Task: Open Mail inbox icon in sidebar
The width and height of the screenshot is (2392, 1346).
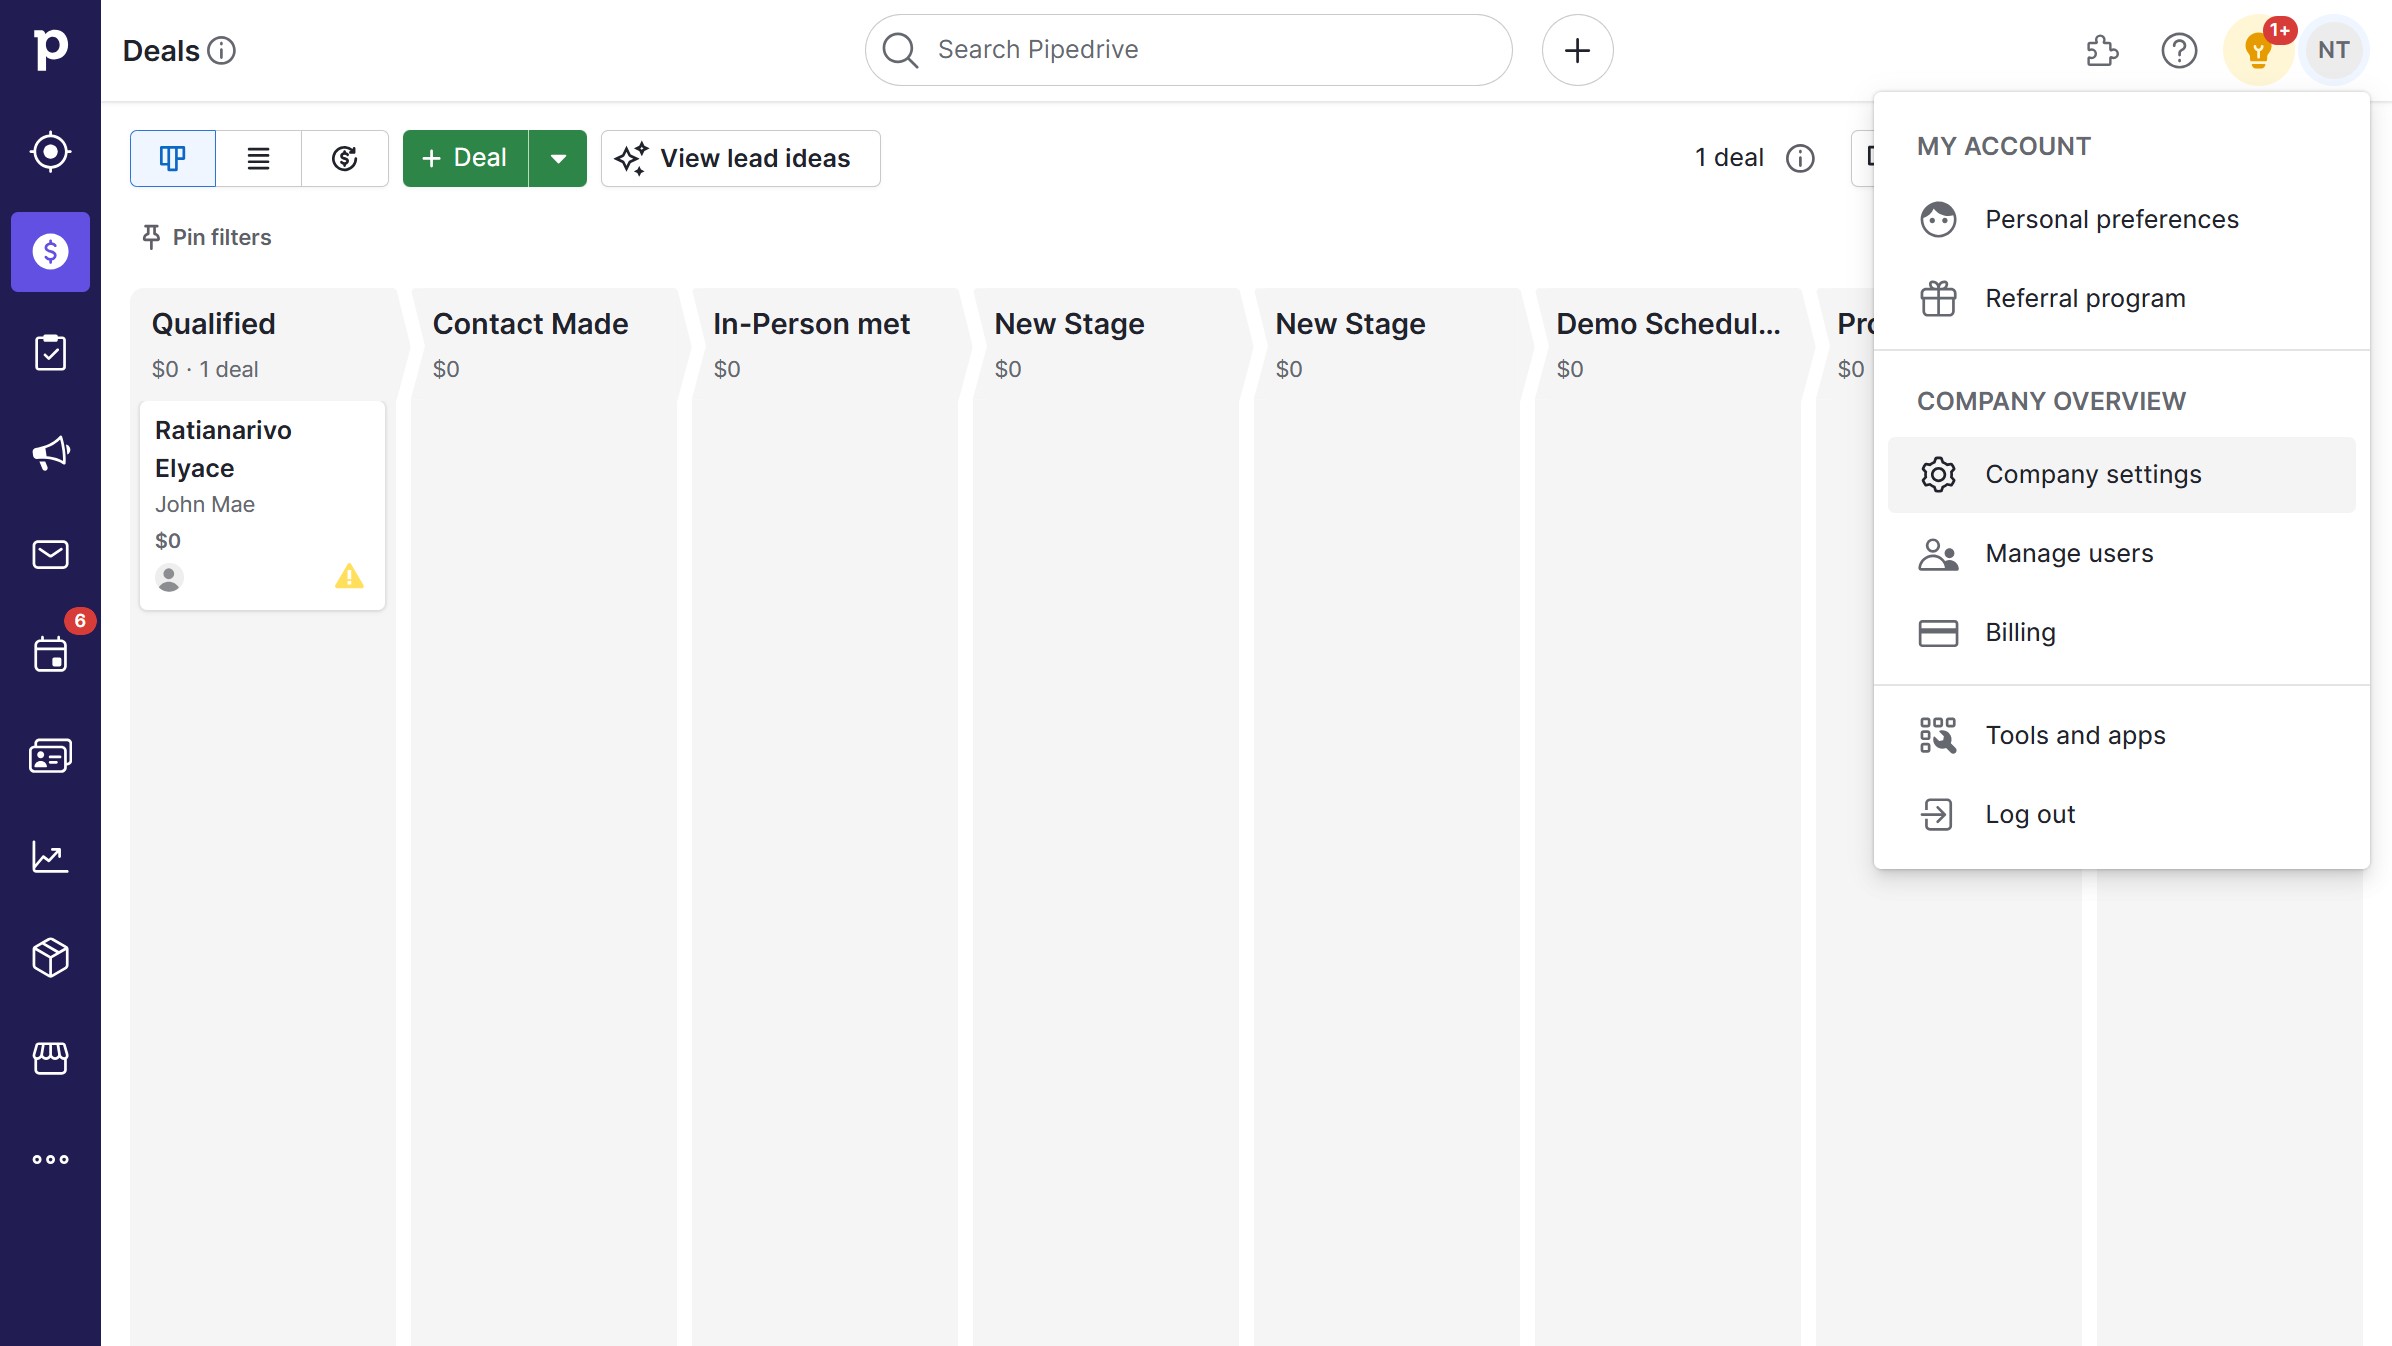Action: point(50,554)
